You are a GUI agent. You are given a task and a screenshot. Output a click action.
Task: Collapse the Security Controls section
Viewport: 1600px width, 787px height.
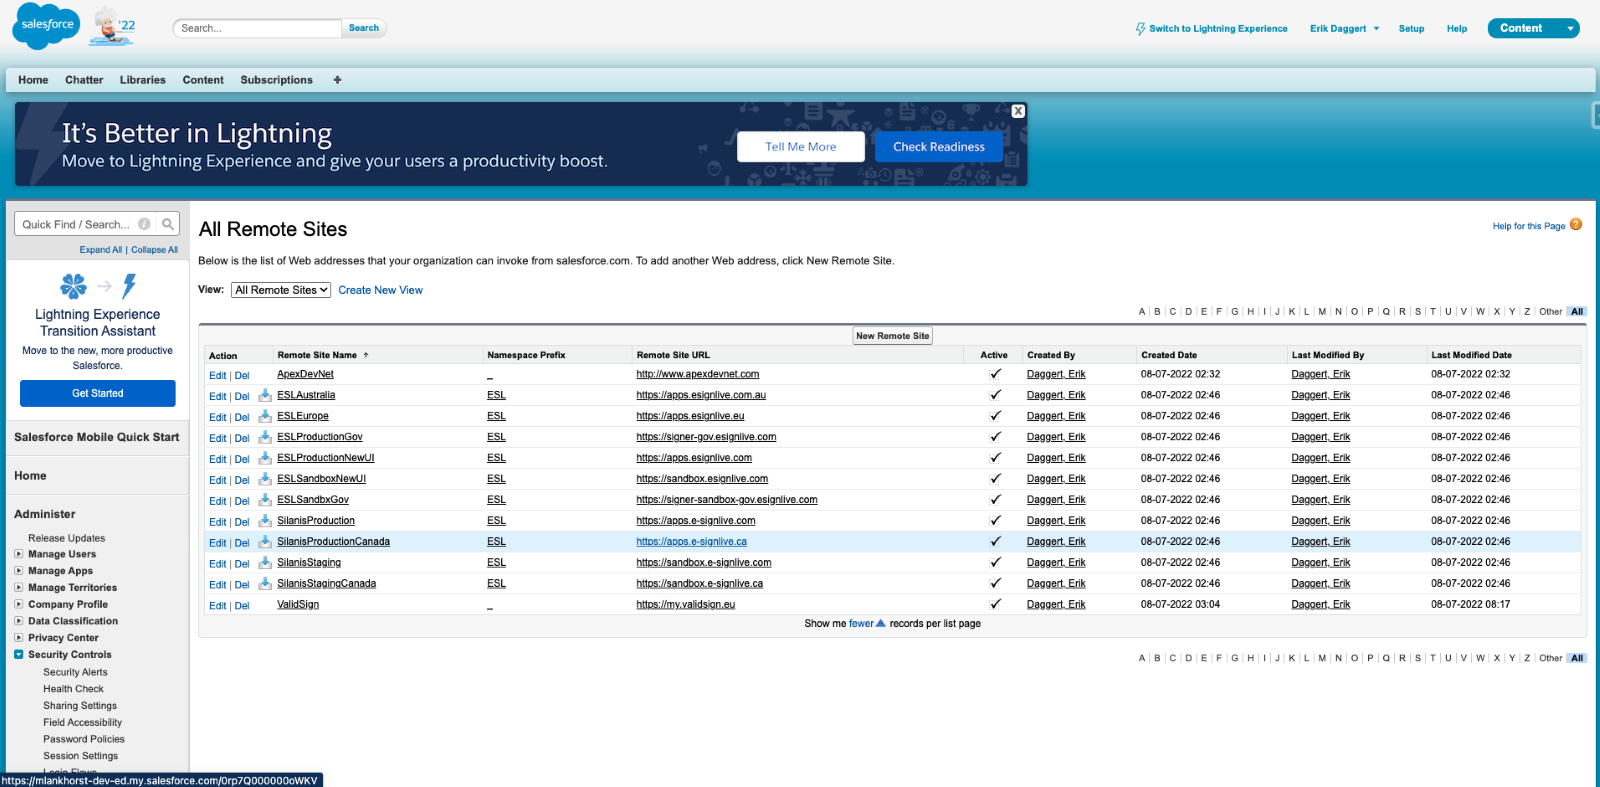(19, 654)
